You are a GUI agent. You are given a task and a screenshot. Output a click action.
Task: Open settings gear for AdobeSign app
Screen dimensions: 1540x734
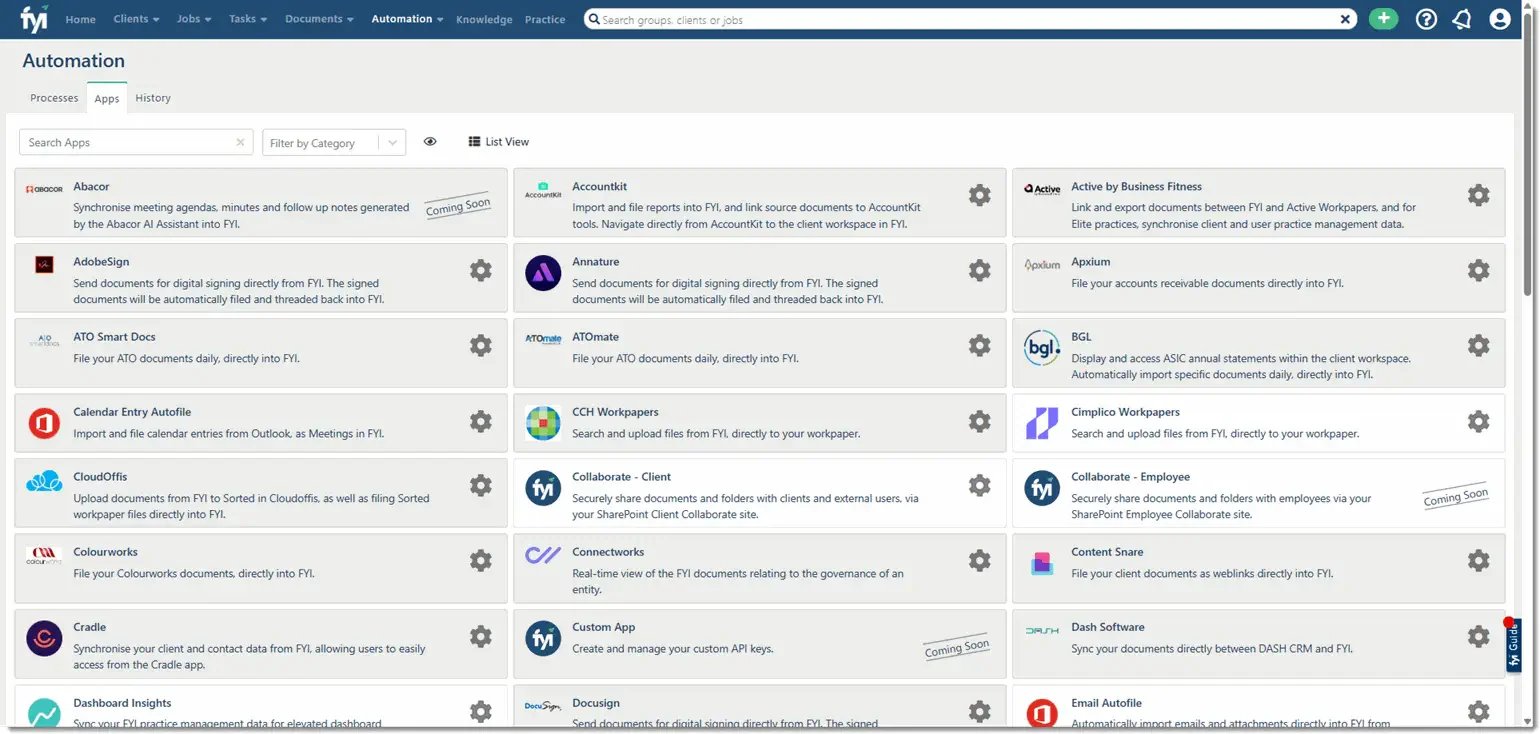[x=481, y=270]
